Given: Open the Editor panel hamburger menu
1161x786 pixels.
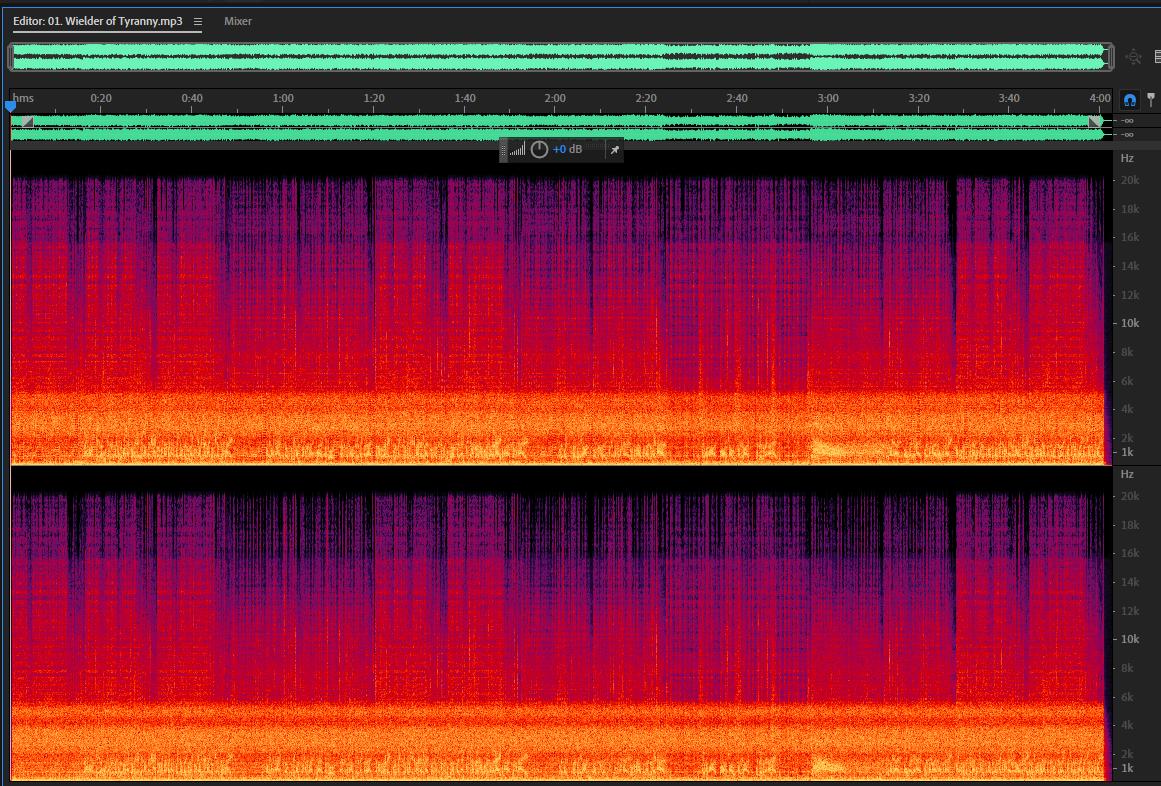Looking at the screenshot, I should (x=198, y=21).
